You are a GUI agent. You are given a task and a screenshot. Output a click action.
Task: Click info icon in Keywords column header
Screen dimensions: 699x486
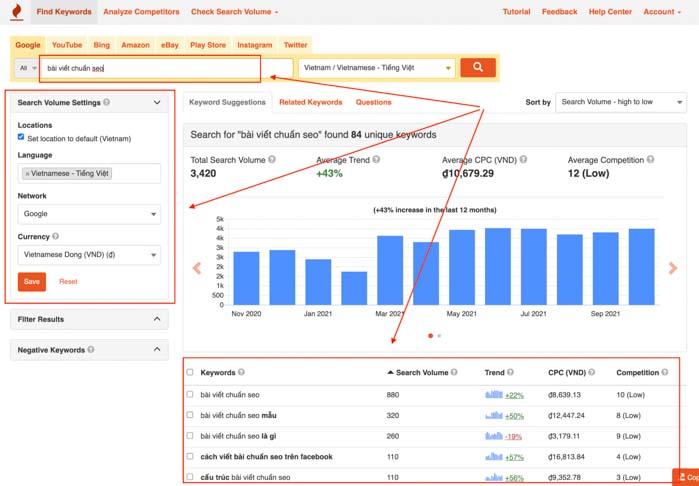coord(241,372)
